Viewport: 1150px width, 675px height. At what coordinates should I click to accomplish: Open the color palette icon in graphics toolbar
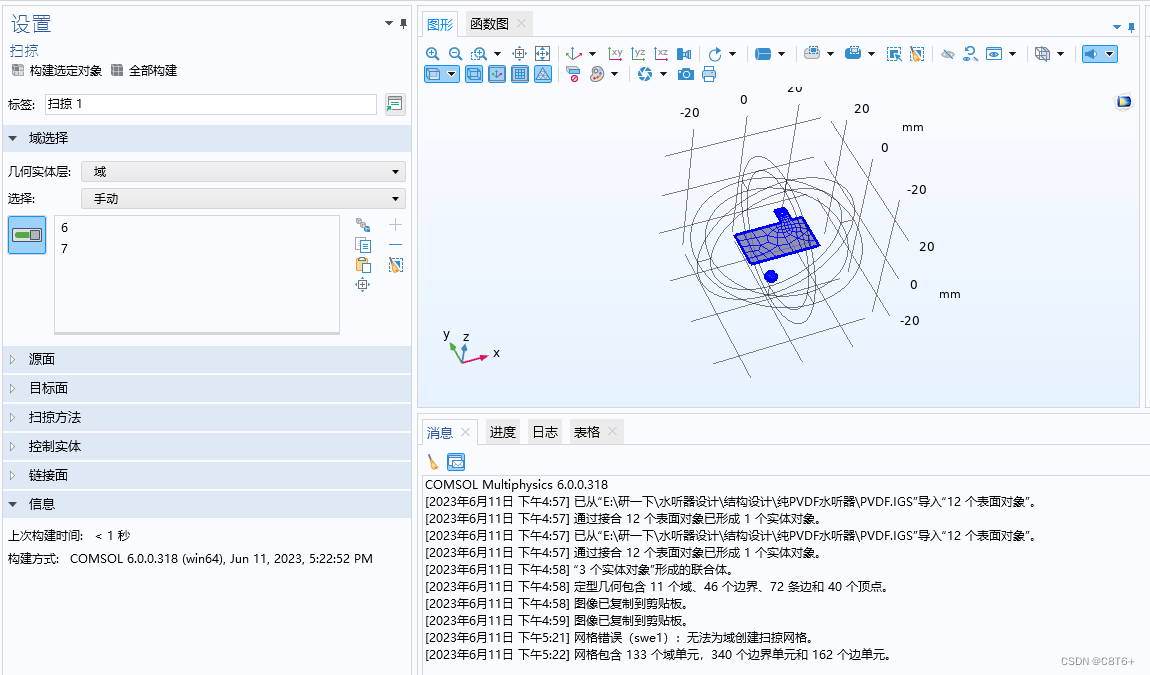(595, 73)
